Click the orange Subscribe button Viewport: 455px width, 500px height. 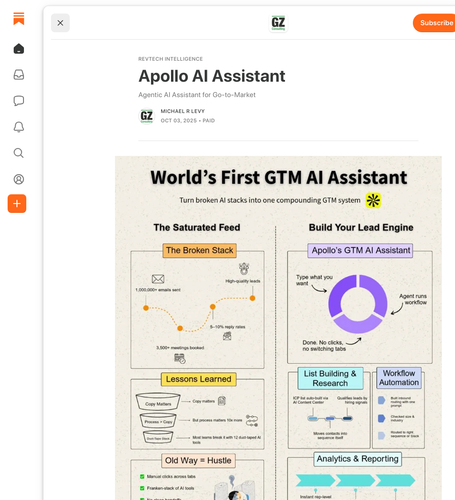(435, 23)
